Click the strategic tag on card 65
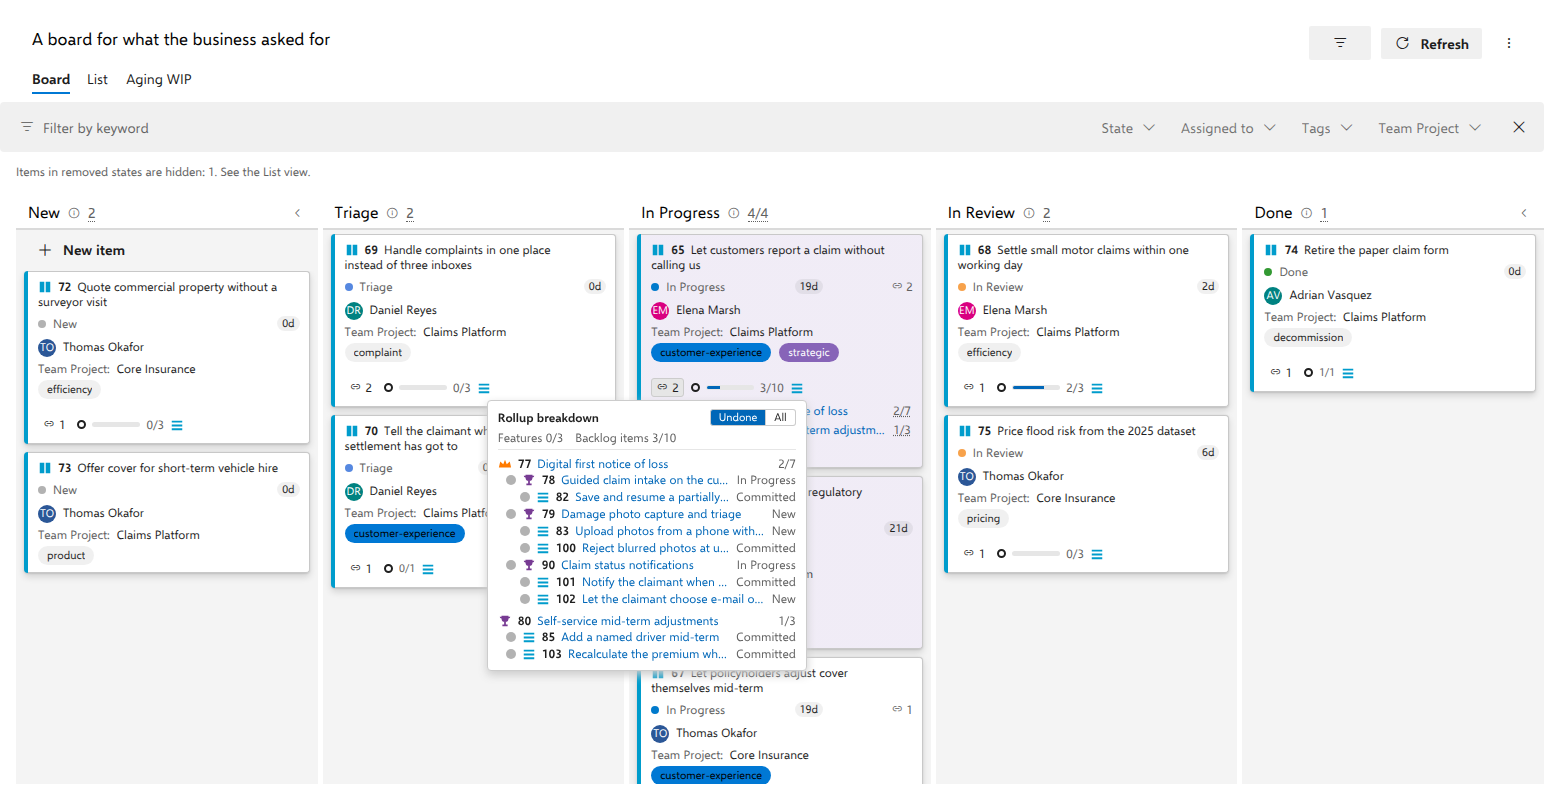The image size is (1560, 800). tap(808, 353)
